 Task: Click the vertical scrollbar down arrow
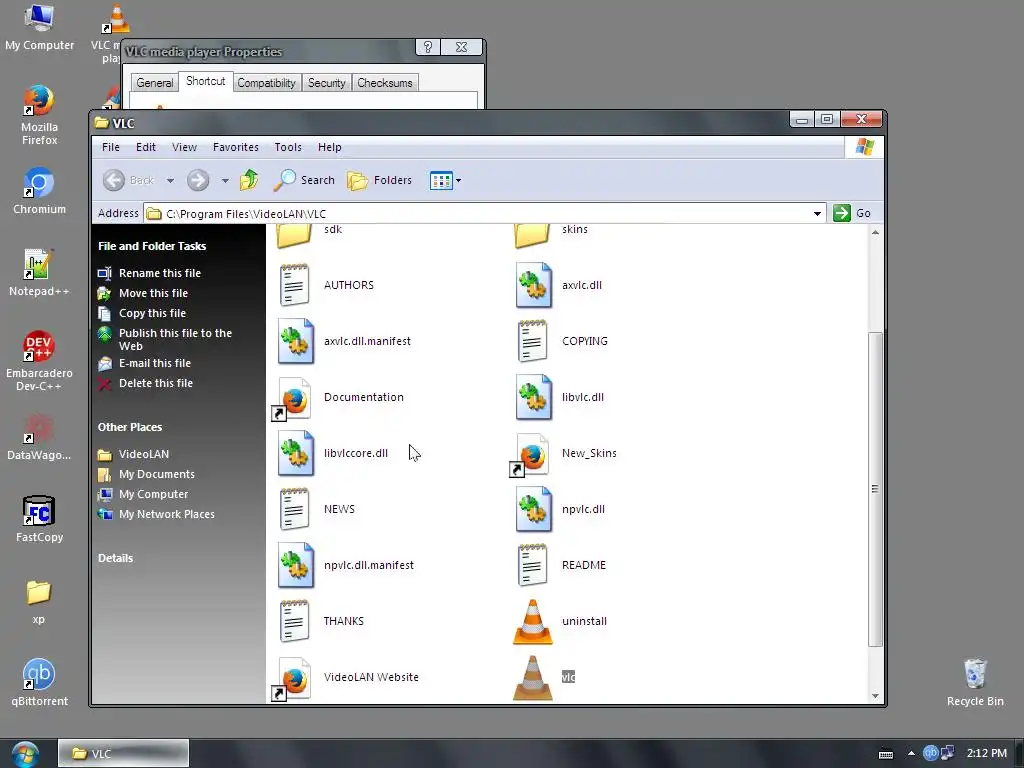pyautogui.click(x=875, y=696)
